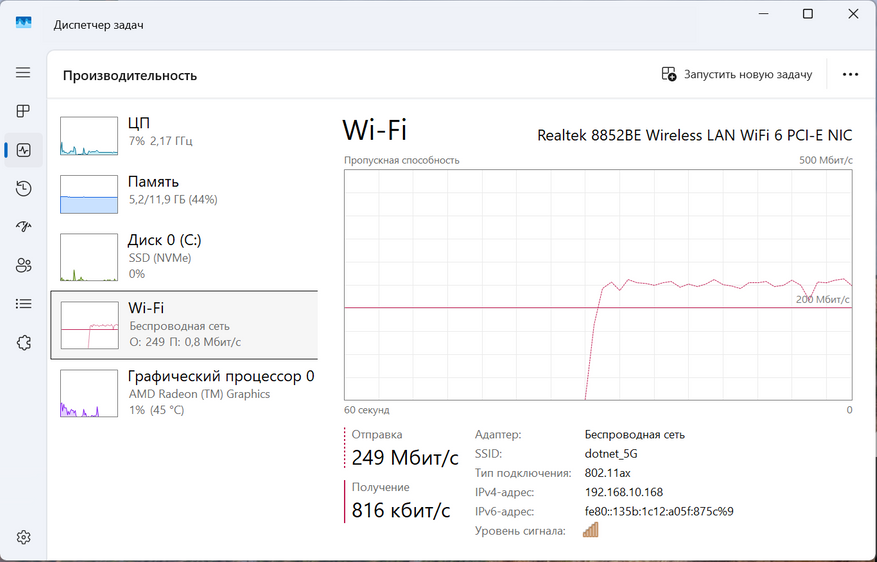877x562 pixels.
Task: Select Графический процессор 0 item
Action: [x=185, y=393]
